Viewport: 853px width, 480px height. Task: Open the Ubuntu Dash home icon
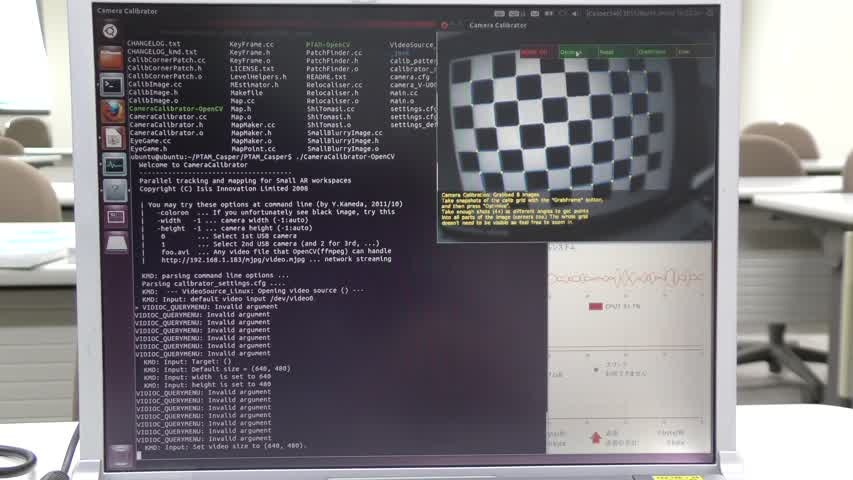coord(110,31)
